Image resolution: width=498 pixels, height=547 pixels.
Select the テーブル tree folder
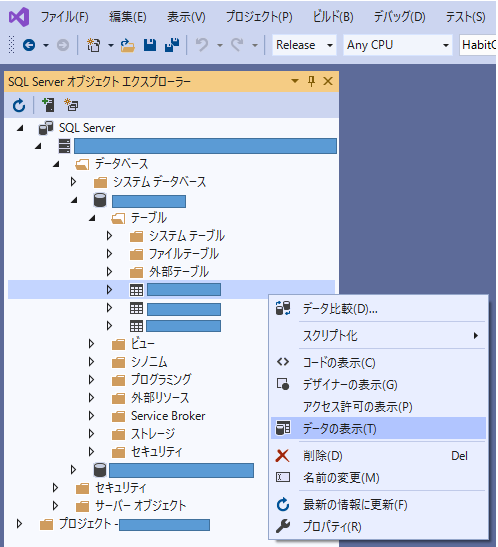[x=149, y=218]
